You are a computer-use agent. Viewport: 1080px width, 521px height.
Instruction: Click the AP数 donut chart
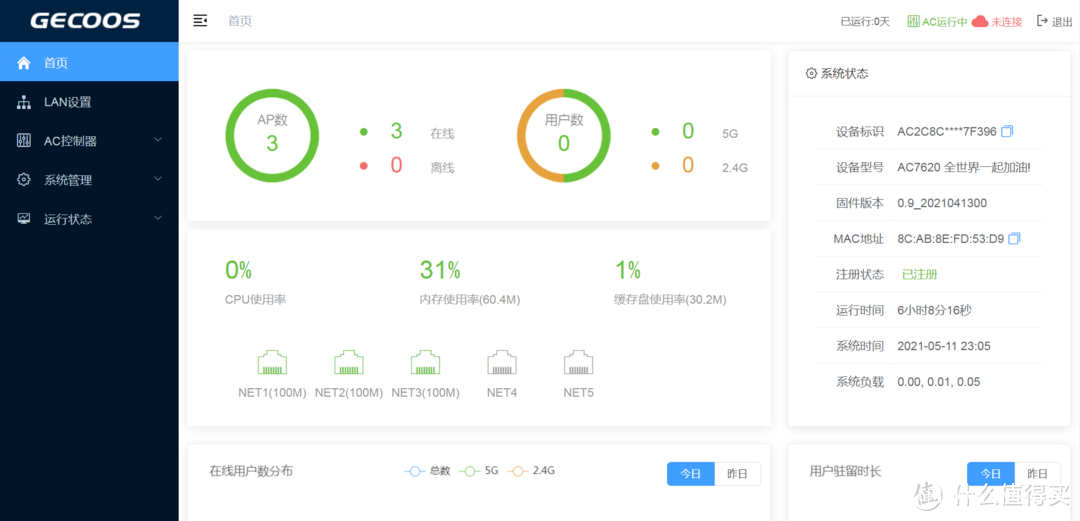click(272, 136)
